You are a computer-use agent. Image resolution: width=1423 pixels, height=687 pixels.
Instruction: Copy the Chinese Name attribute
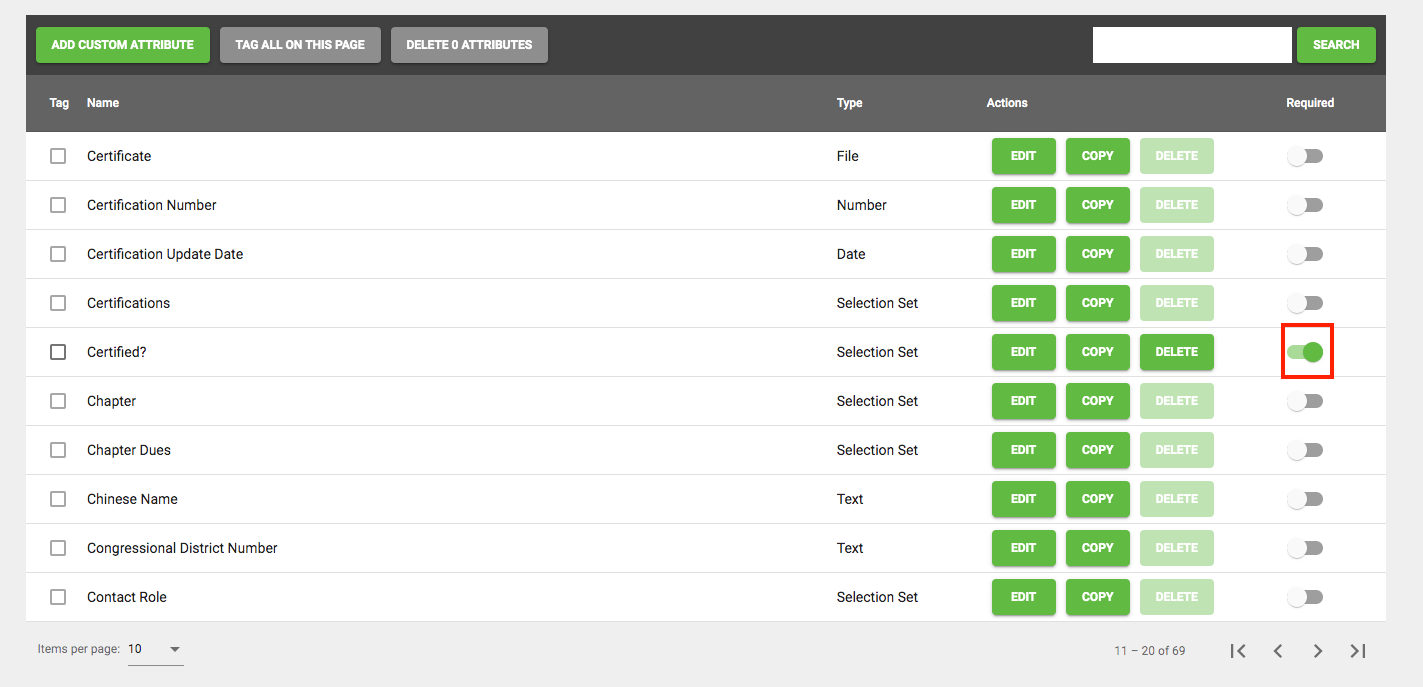(1098, 499)
